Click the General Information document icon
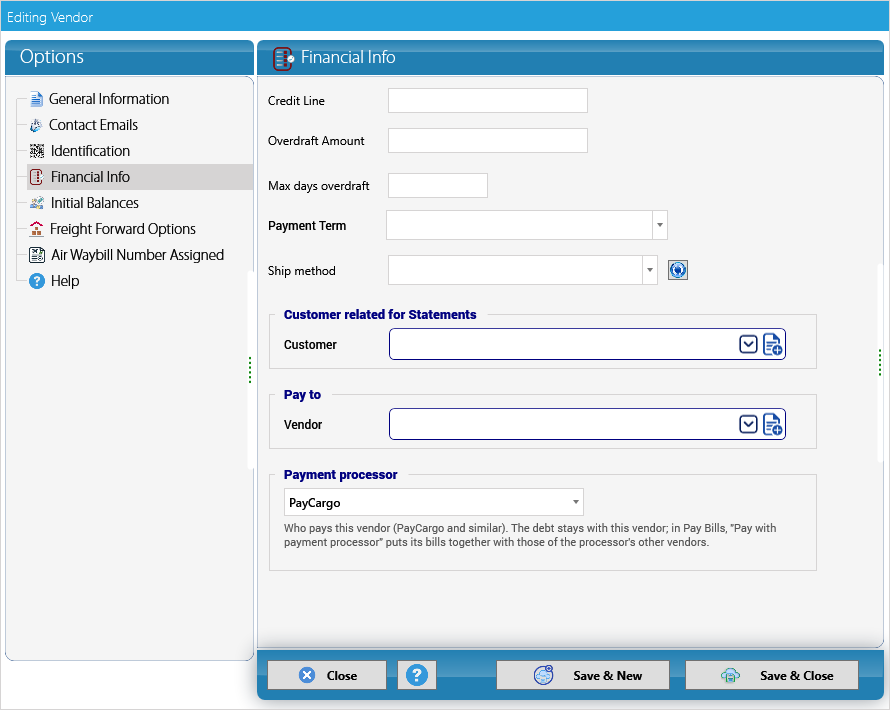Image resolution: width=890 pixels, height=710 pixels. pos(36,99)
